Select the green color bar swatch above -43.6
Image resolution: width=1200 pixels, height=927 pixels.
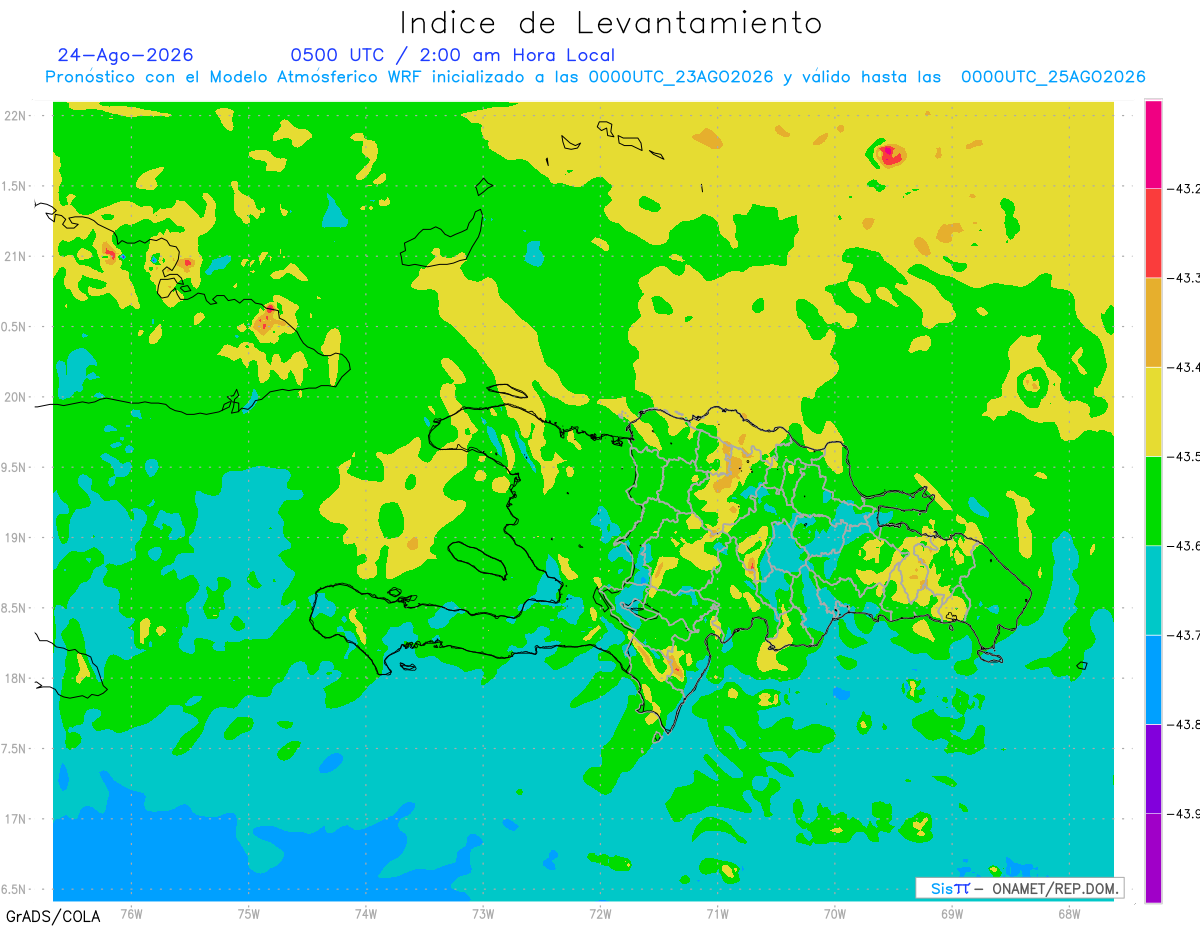[1153, 500]
